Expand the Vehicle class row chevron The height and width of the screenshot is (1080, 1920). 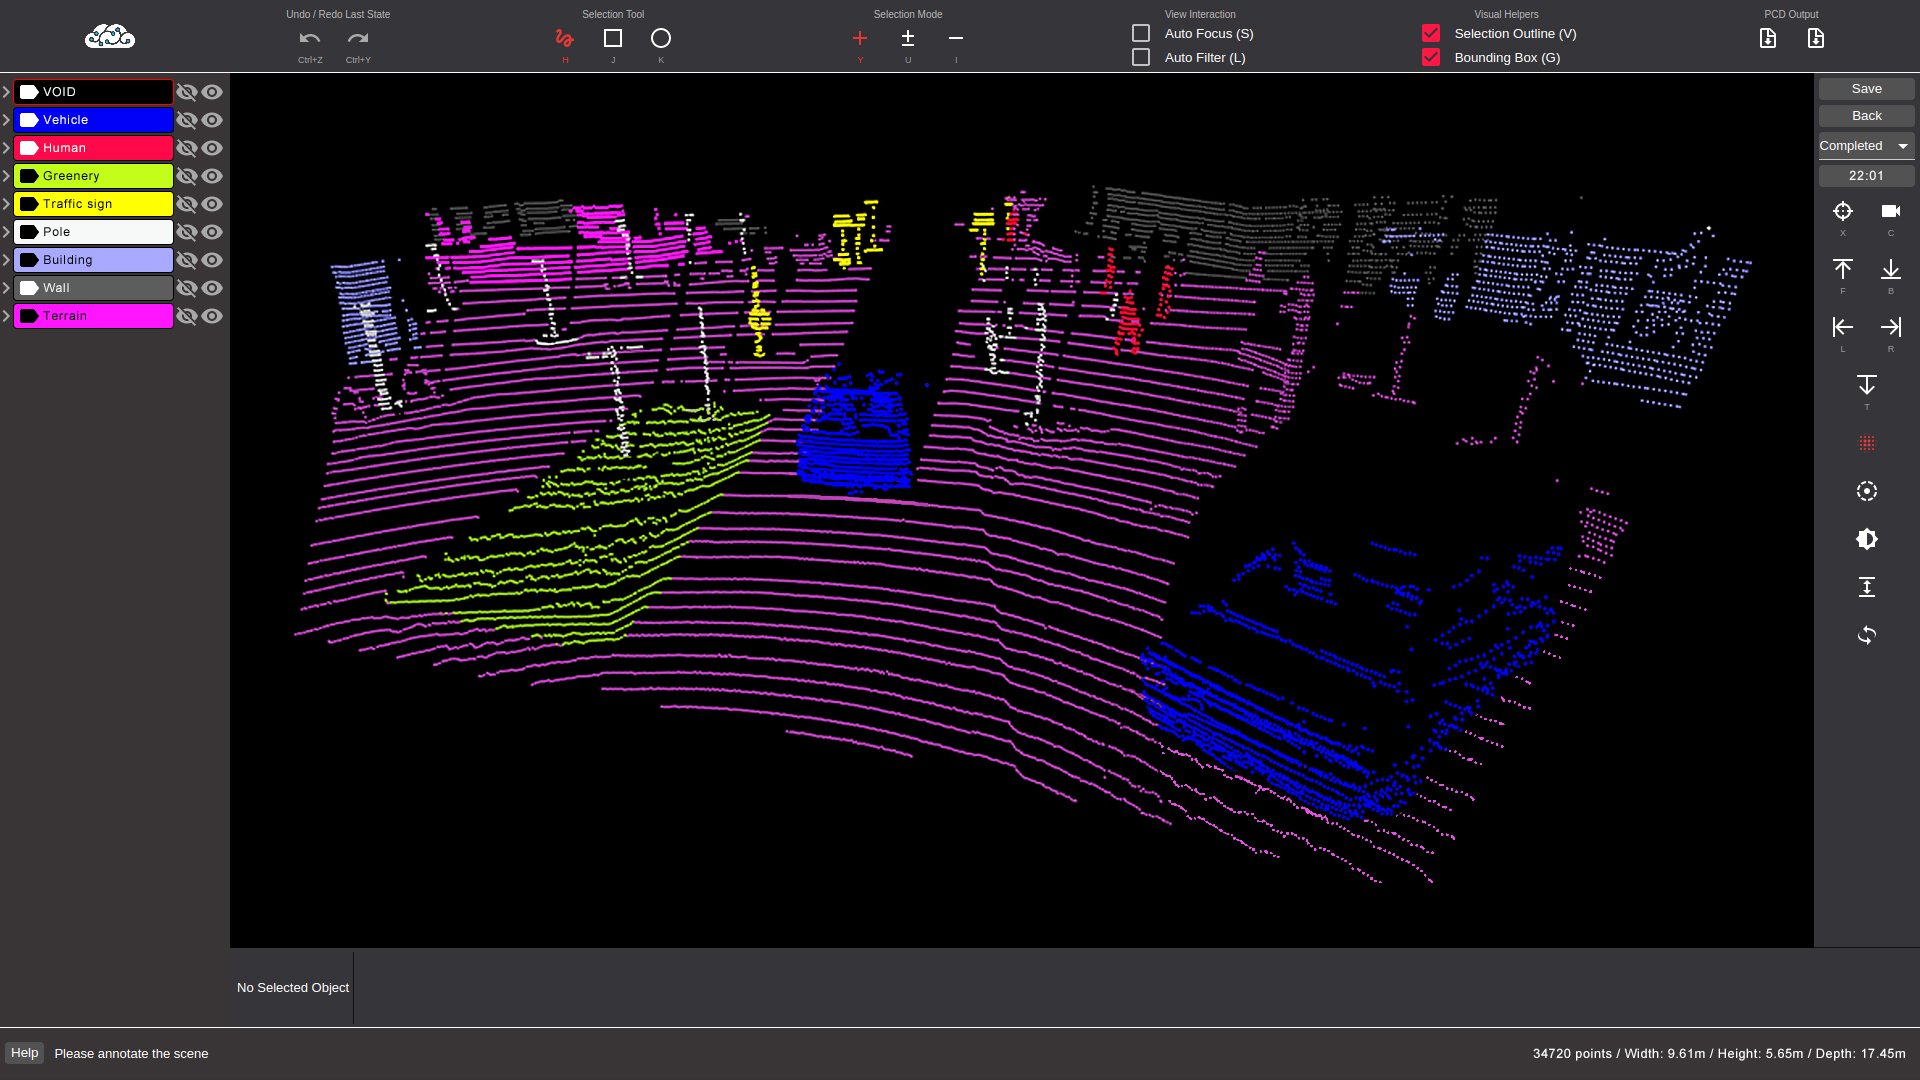coord(6,120)
